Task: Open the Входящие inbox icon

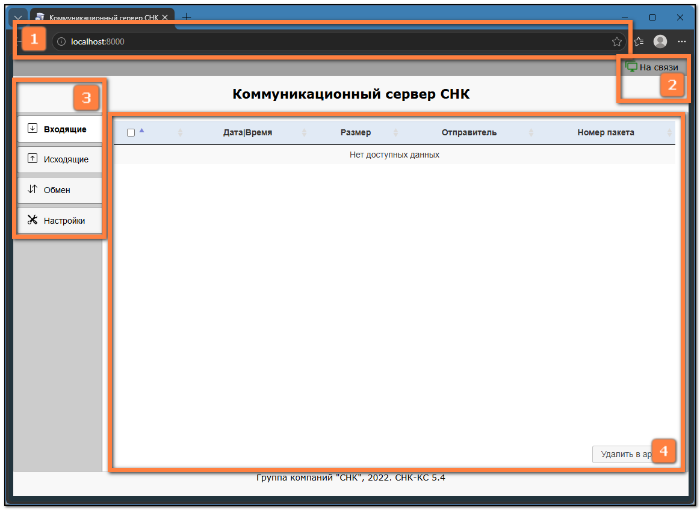Action: tap(32, 129)
